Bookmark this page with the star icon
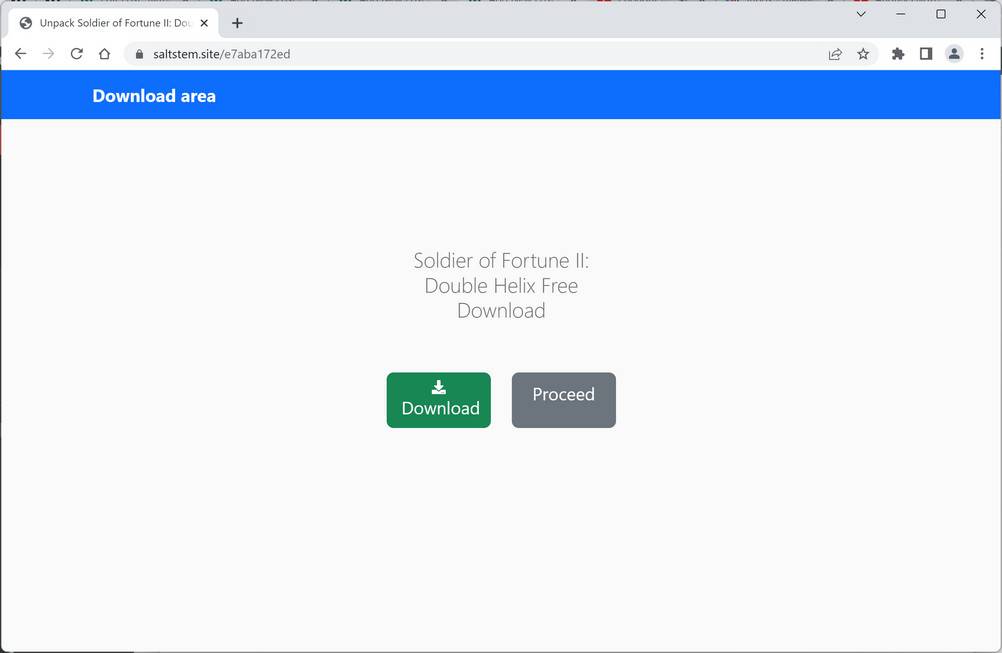The height and width of the screenshot is (653, 1002). click(863, 54)
